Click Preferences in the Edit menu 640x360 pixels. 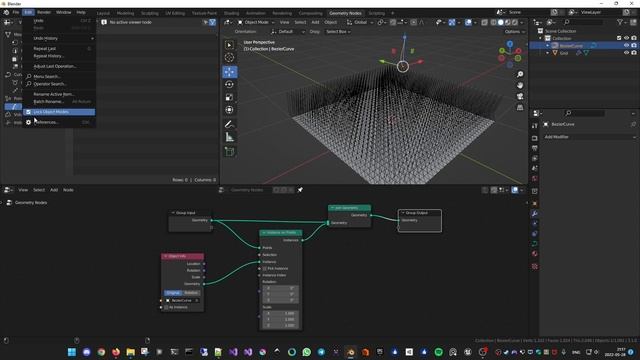pos(60,122)
